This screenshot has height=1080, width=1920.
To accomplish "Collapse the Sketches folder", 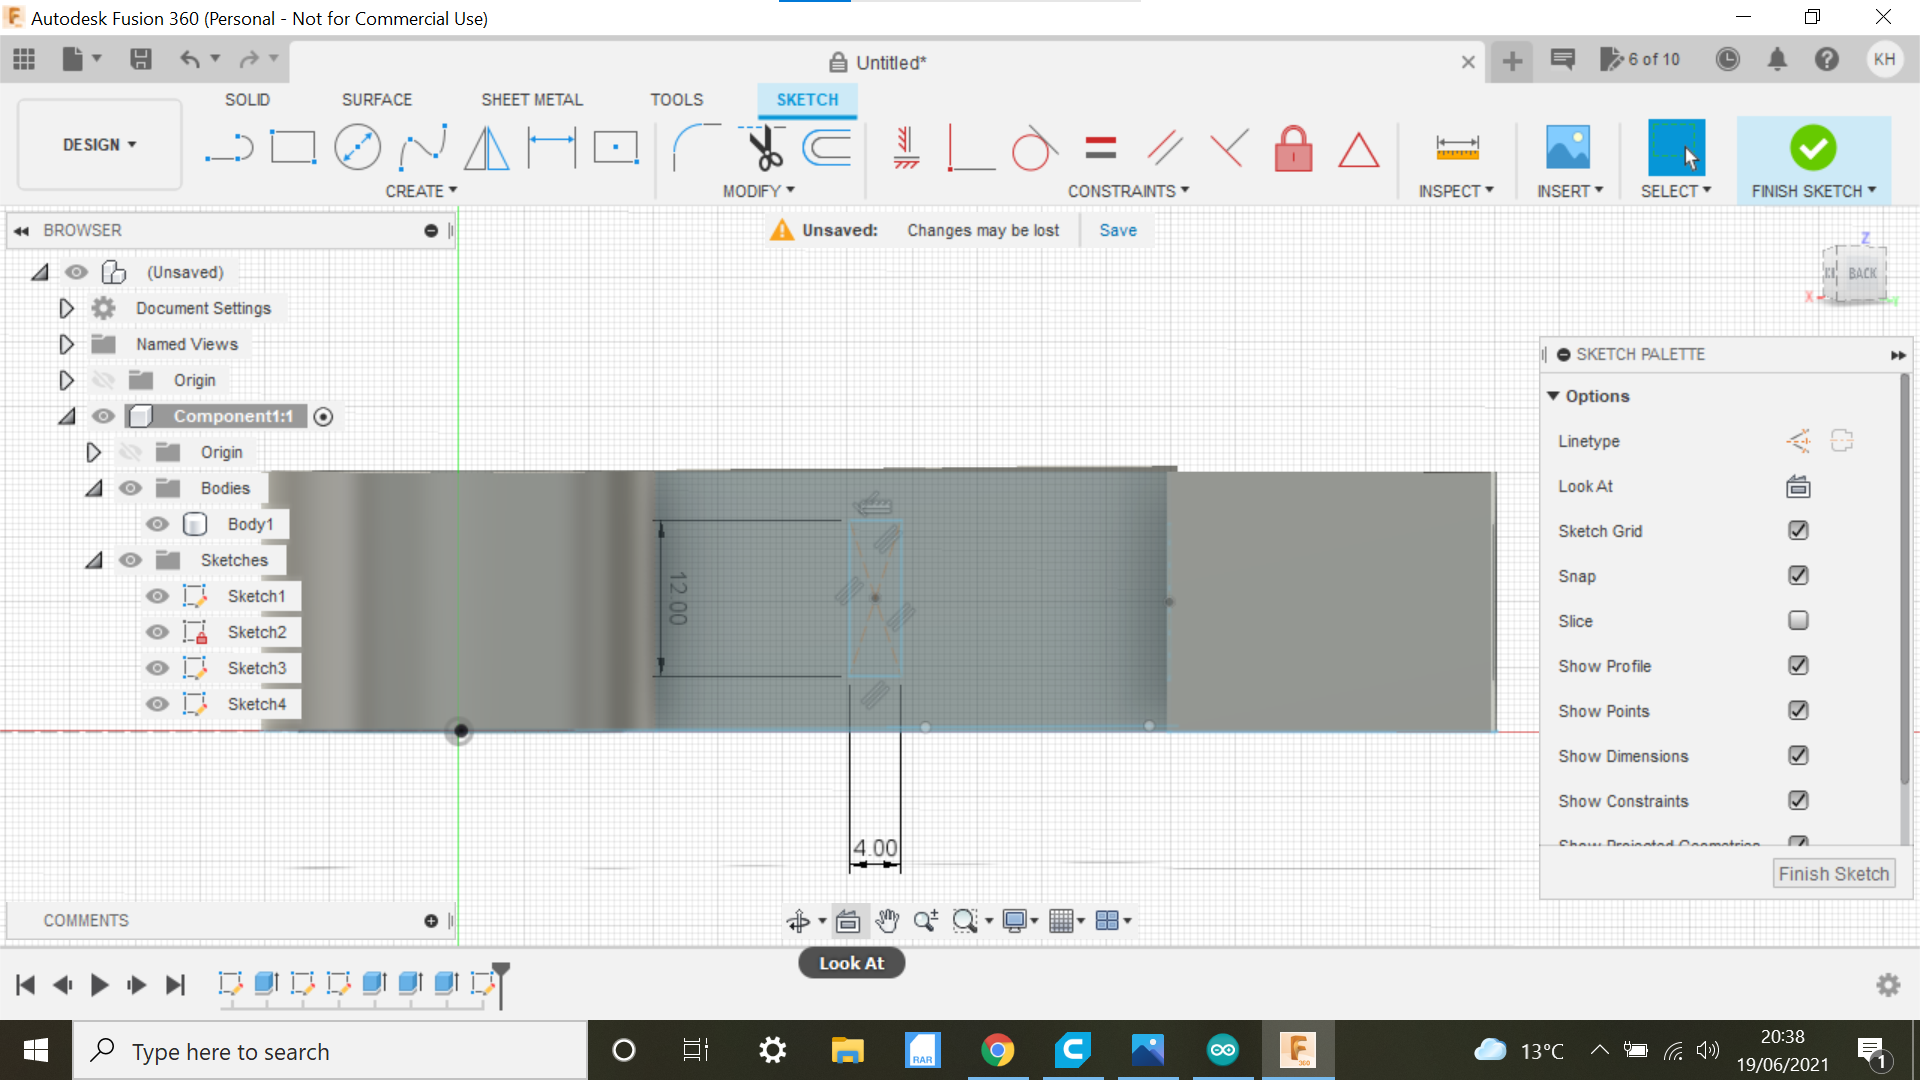I will [93, 560].
